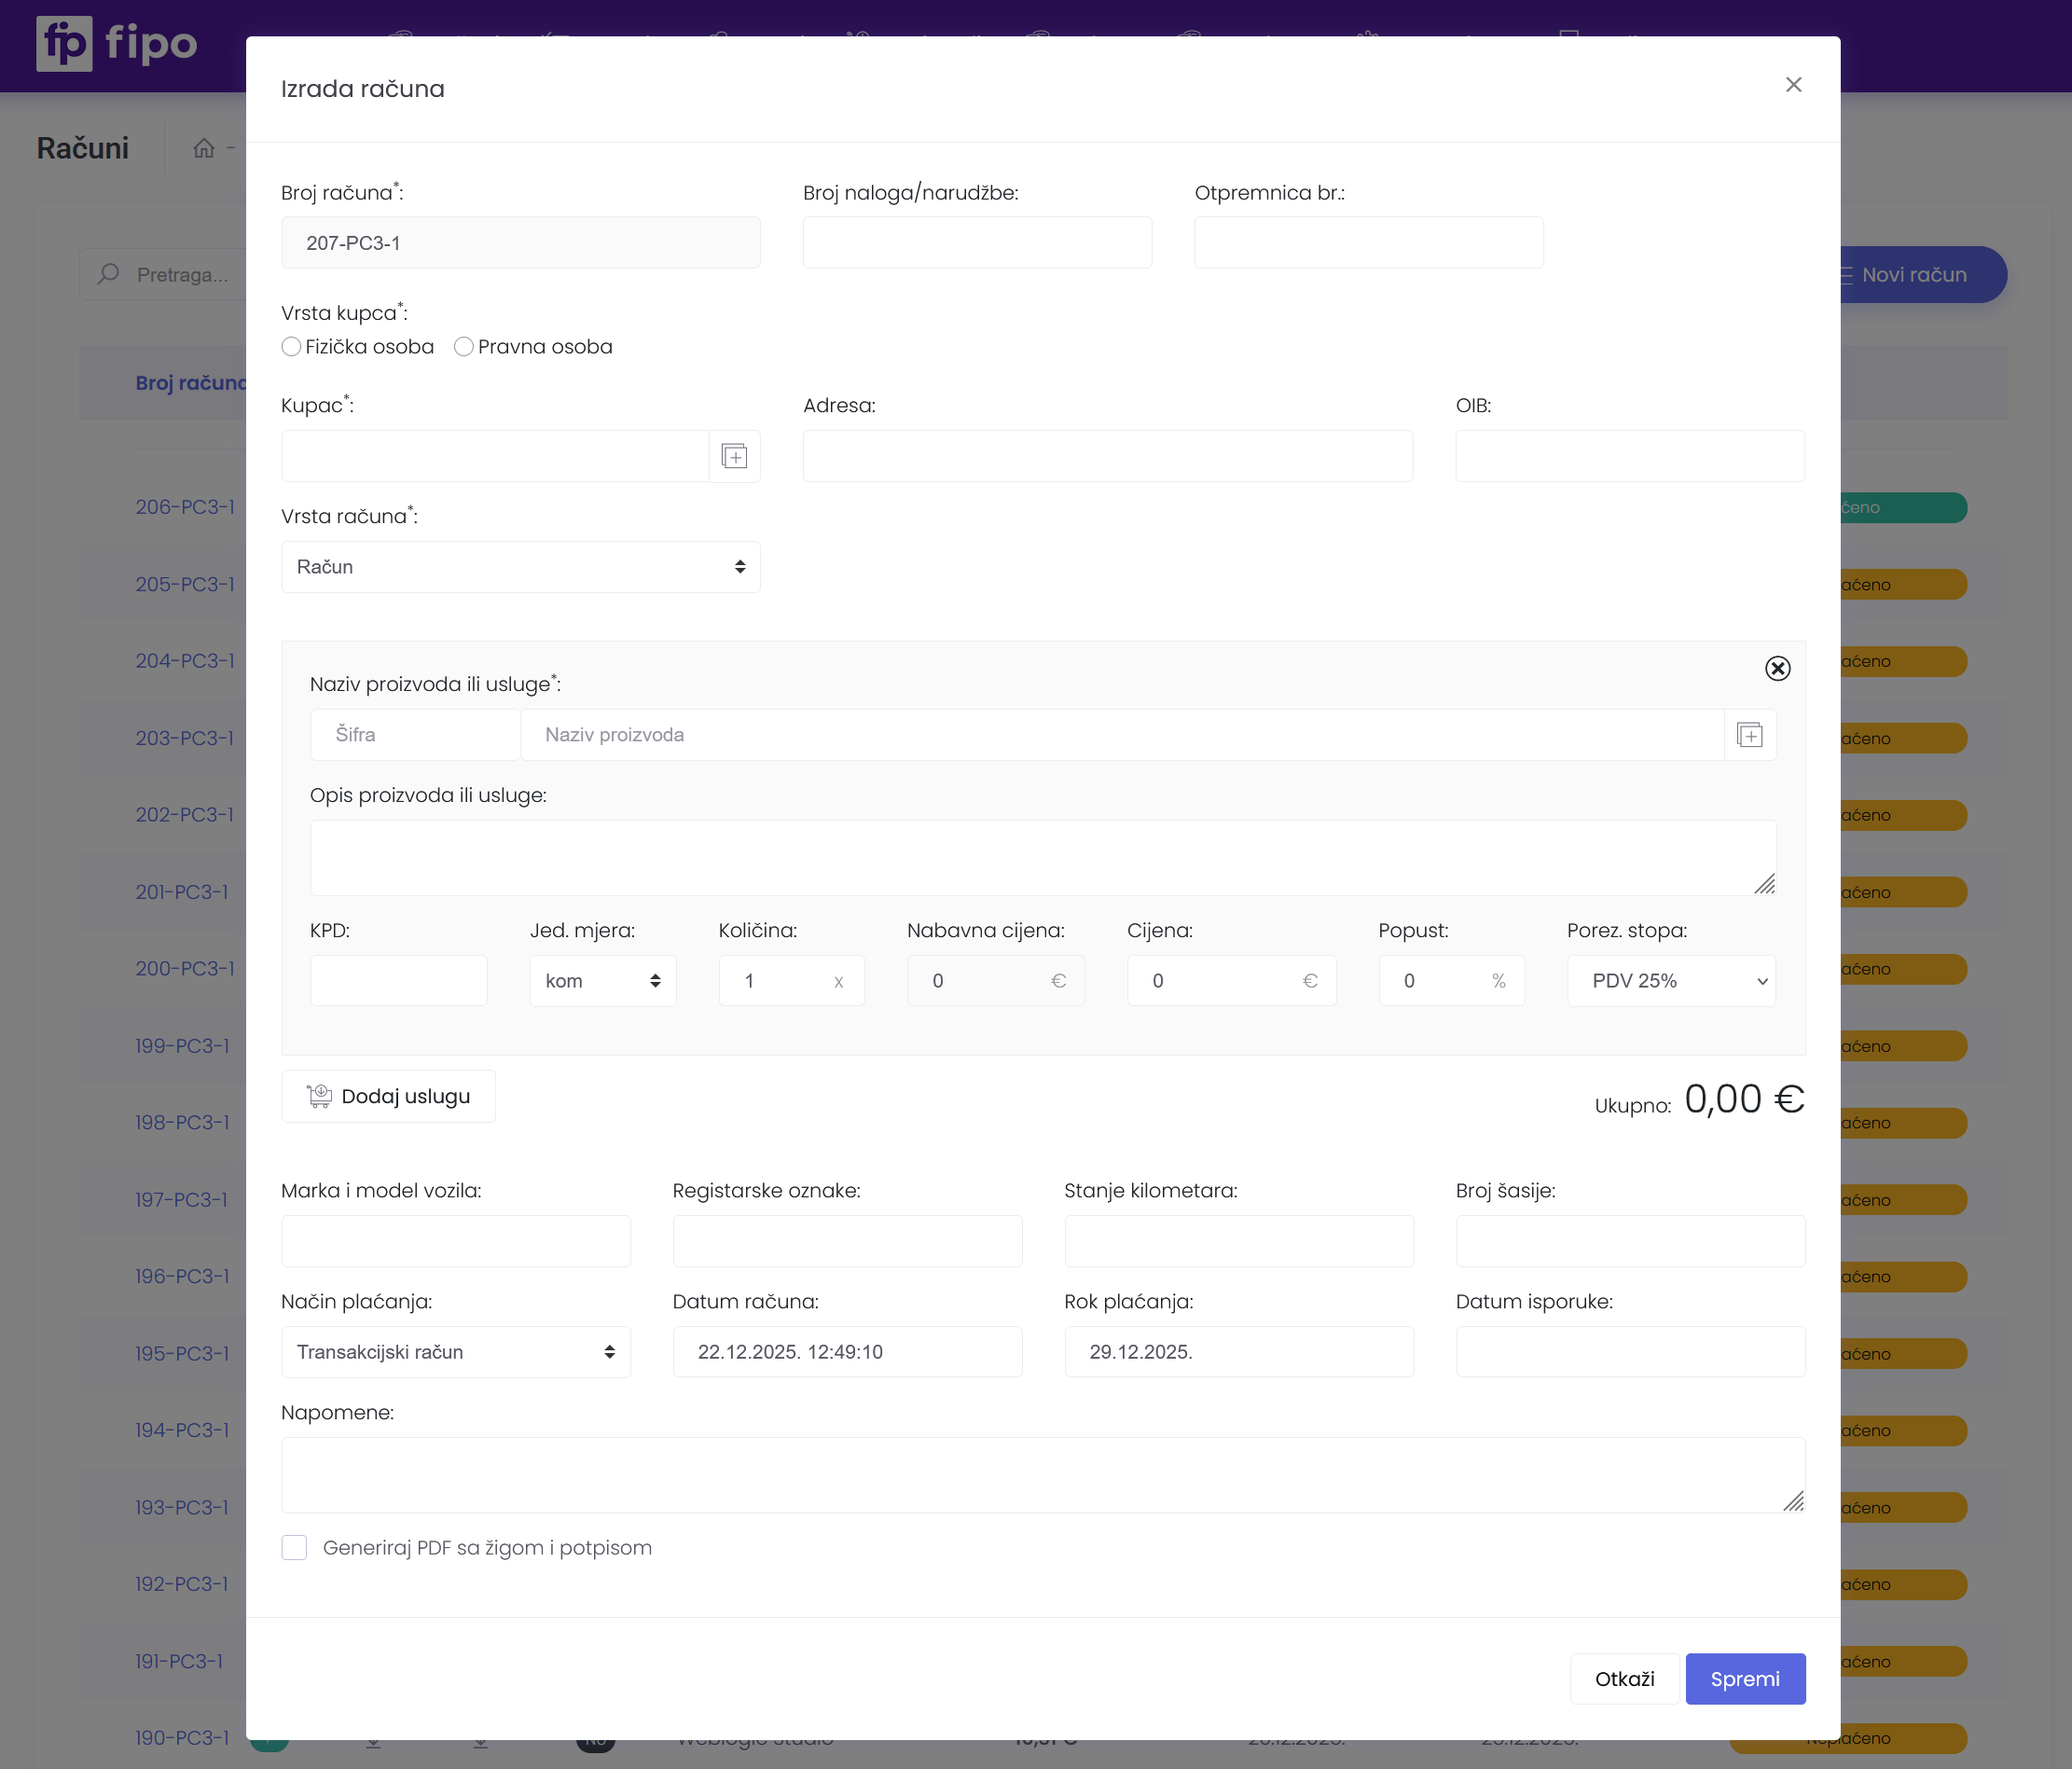This screenshot has height=1769, width=2072.
Task: Click the home breadcrumb icon
Action: click(x=204, y=148)
